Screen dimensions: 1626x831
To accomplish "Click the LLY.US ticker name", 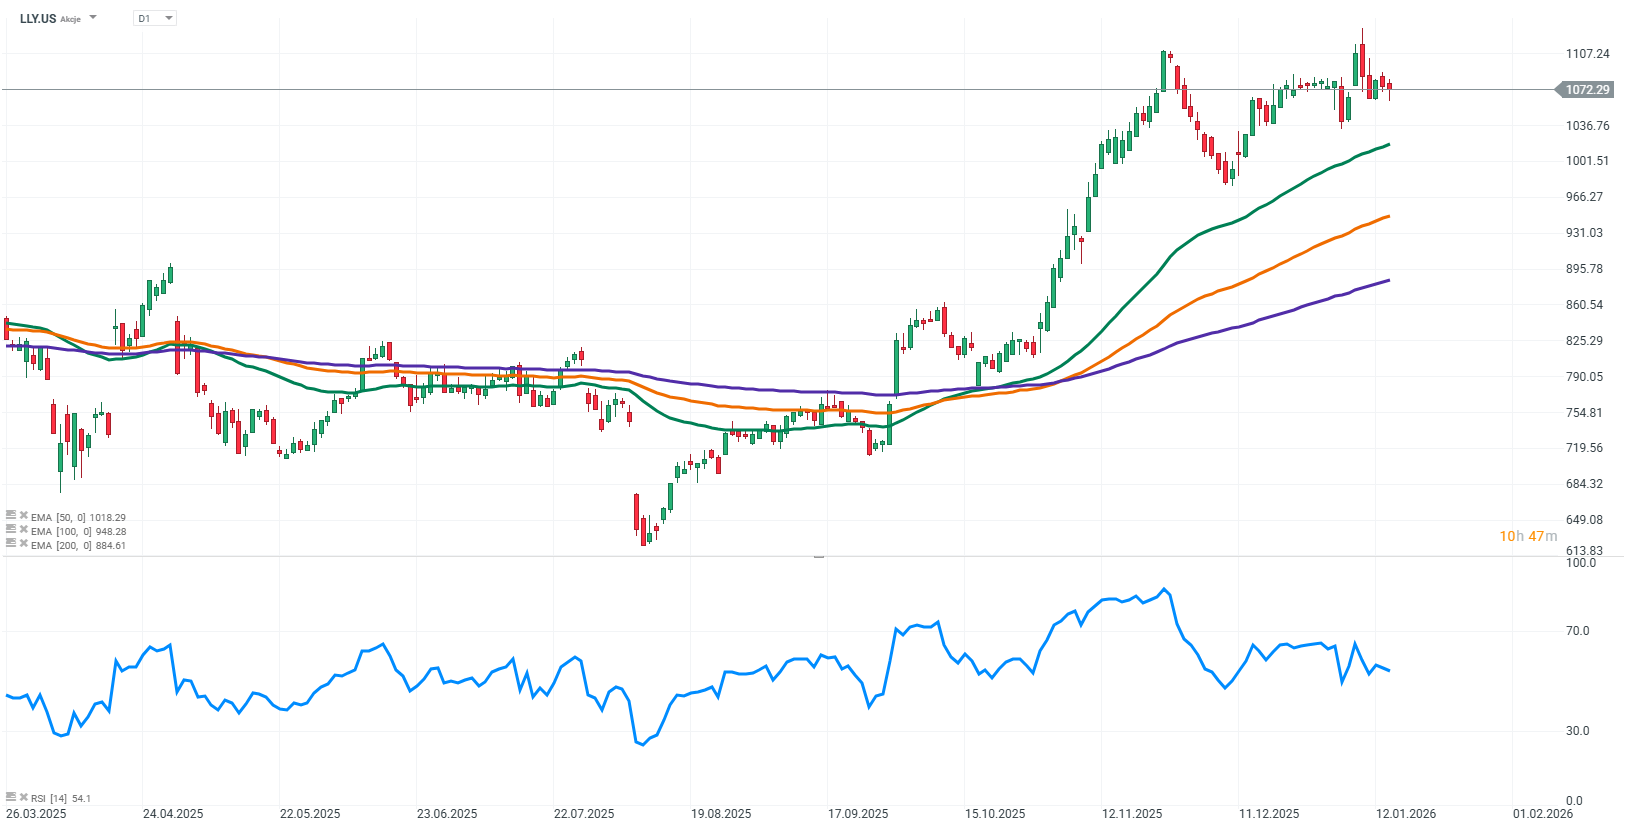I will coord(38,18).
